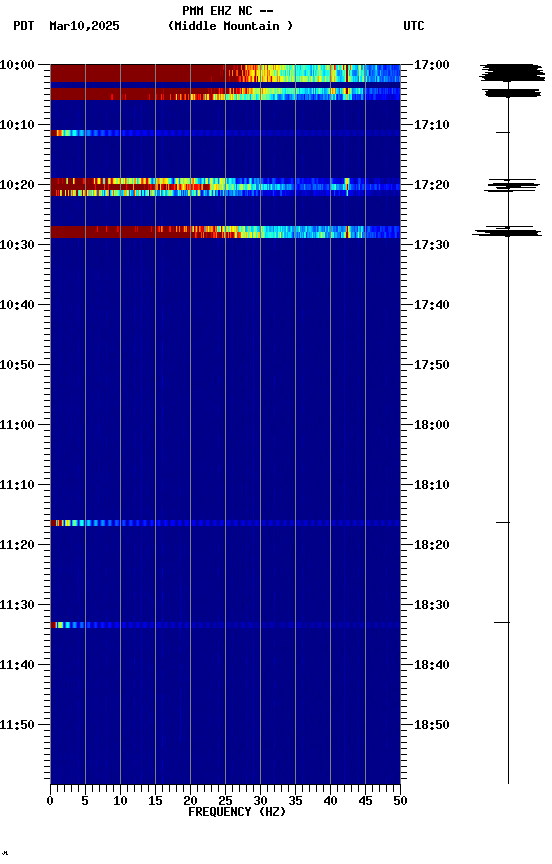552x864 pixels.
Task: Click the spectrogram streak near 11:16
Action: [x=225, y=523]
